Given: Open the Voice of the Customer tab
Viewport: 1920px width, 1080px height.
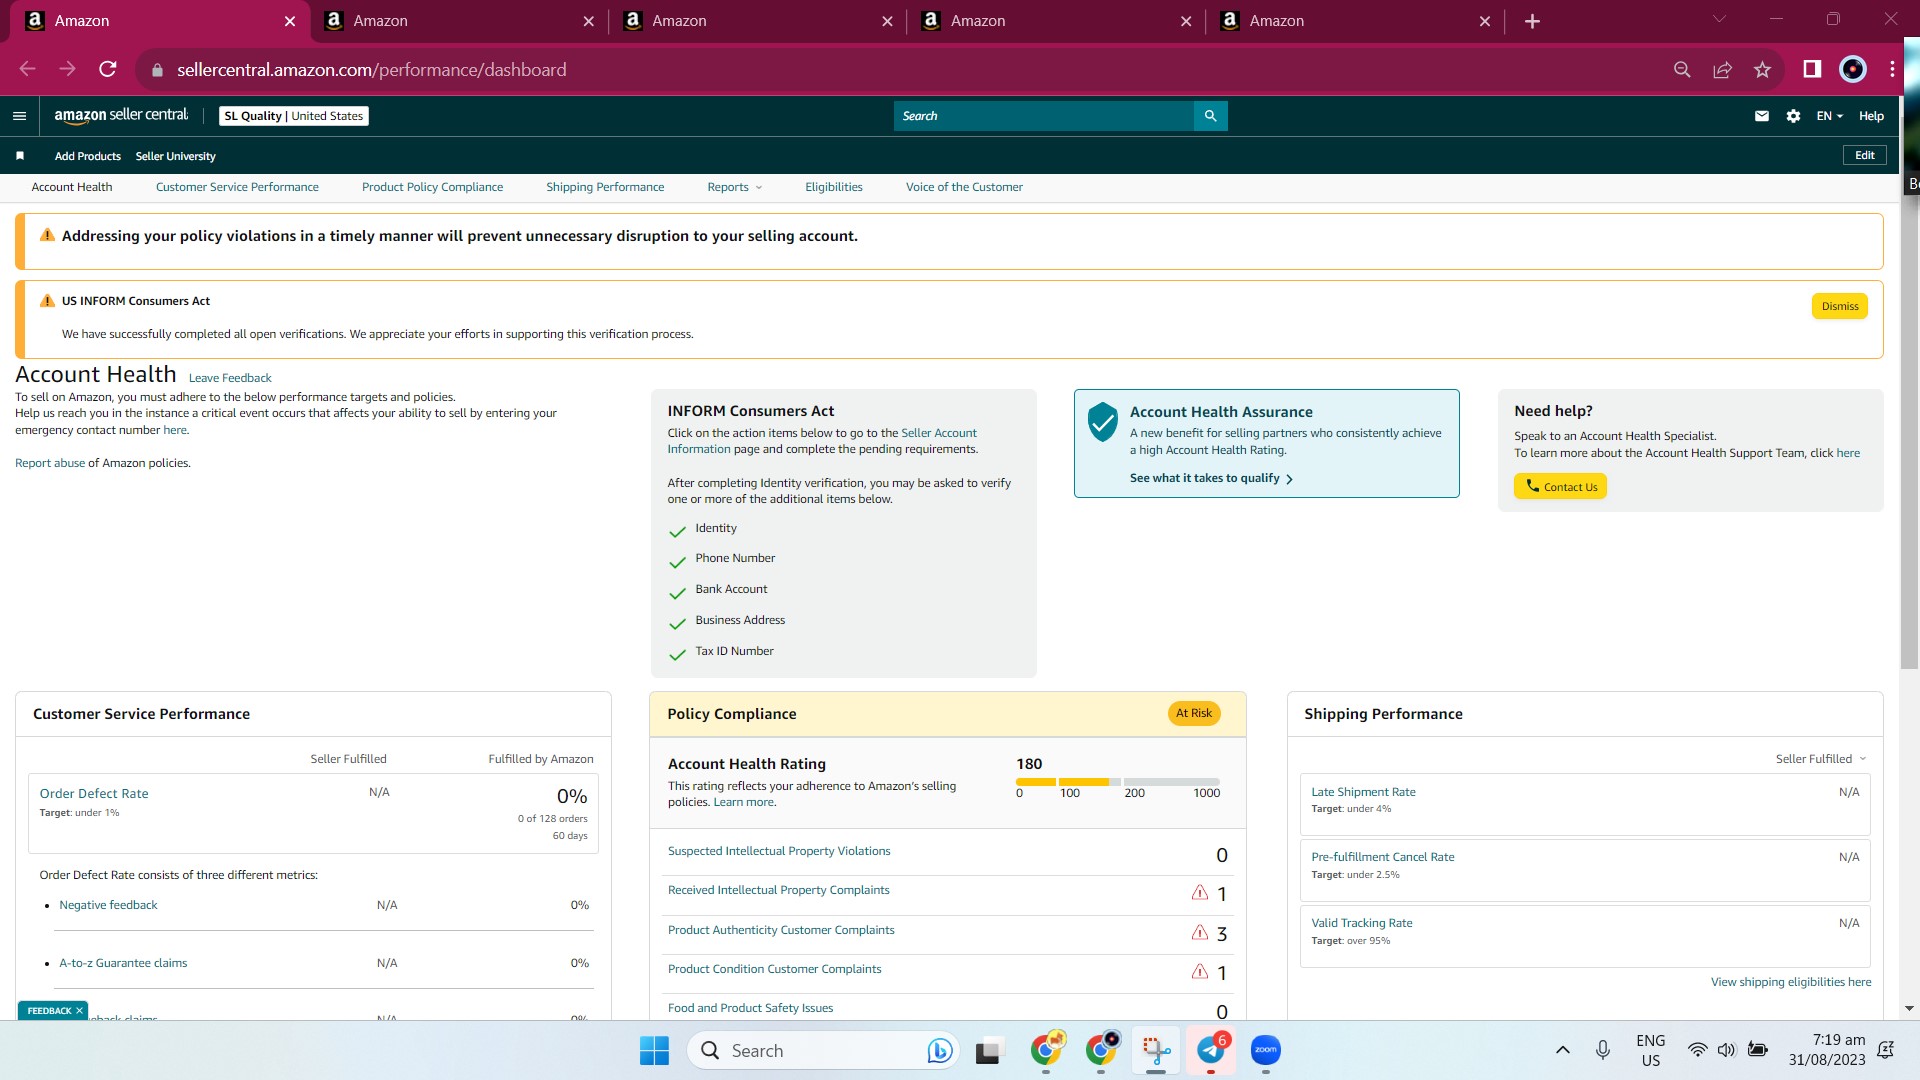Looking at the screenshot, I should (x=964, y=187).
